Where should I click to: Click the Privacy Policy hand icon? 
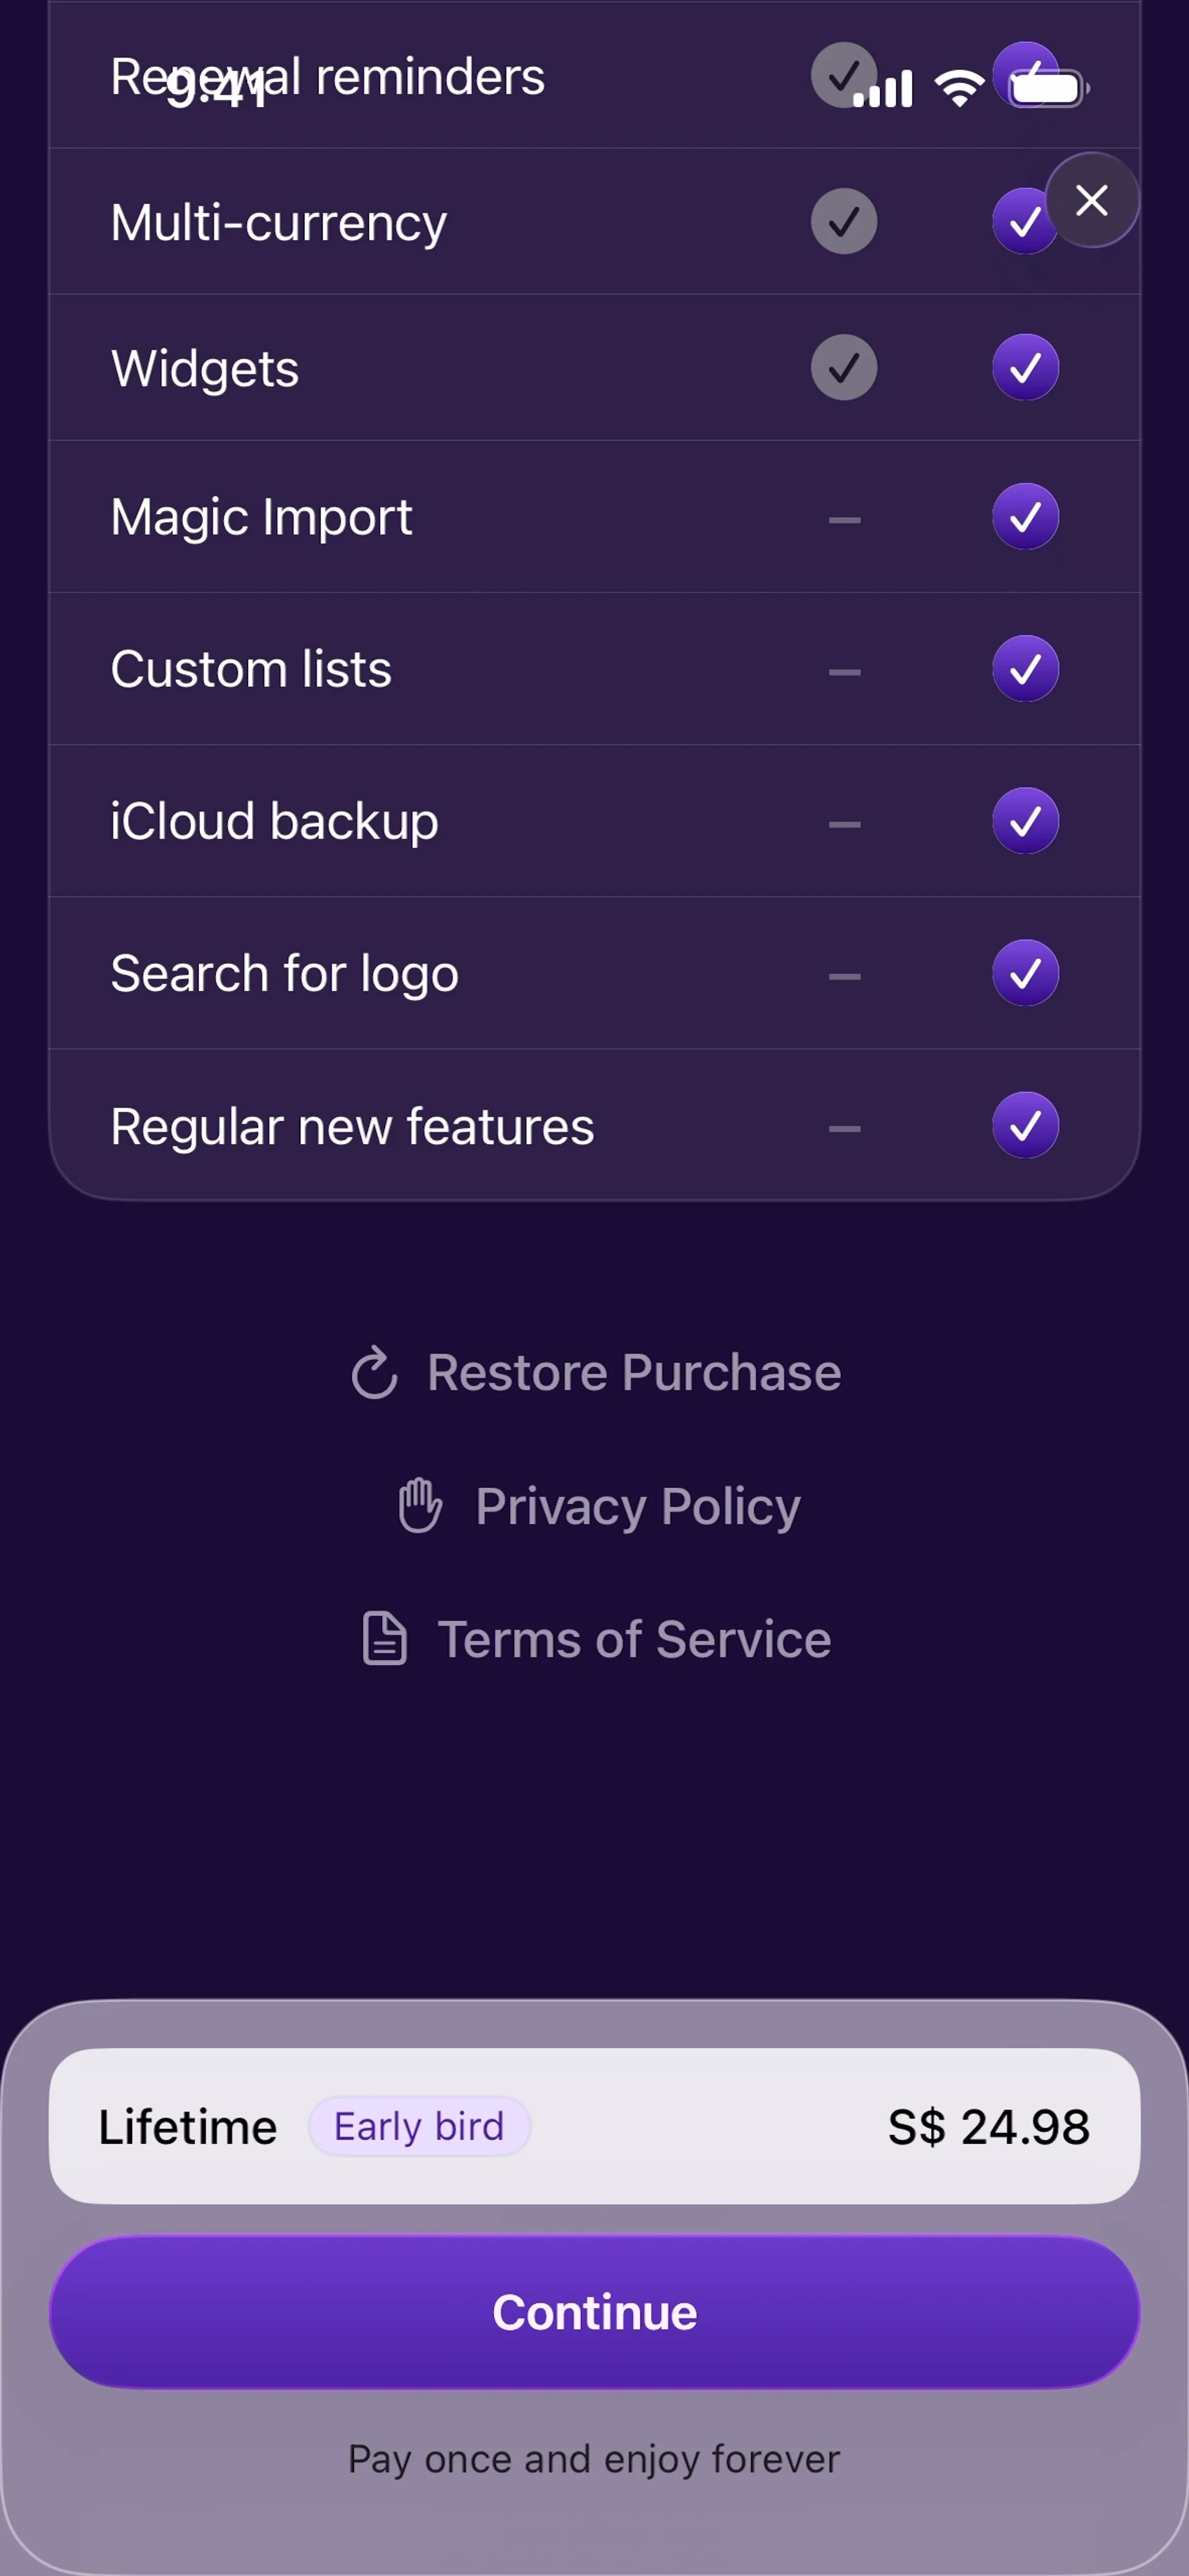[420, 1505]
